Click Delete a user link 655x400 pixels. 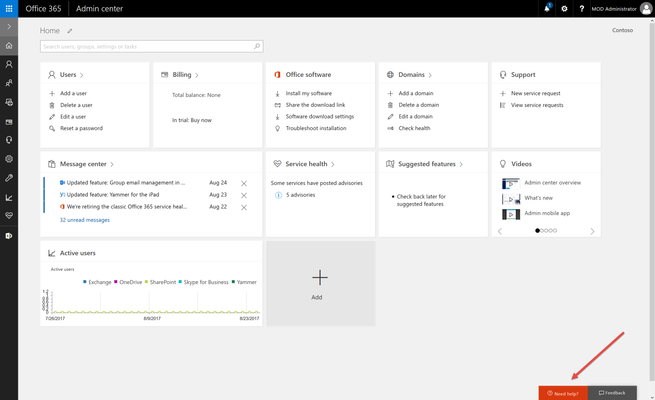(76, 105)
